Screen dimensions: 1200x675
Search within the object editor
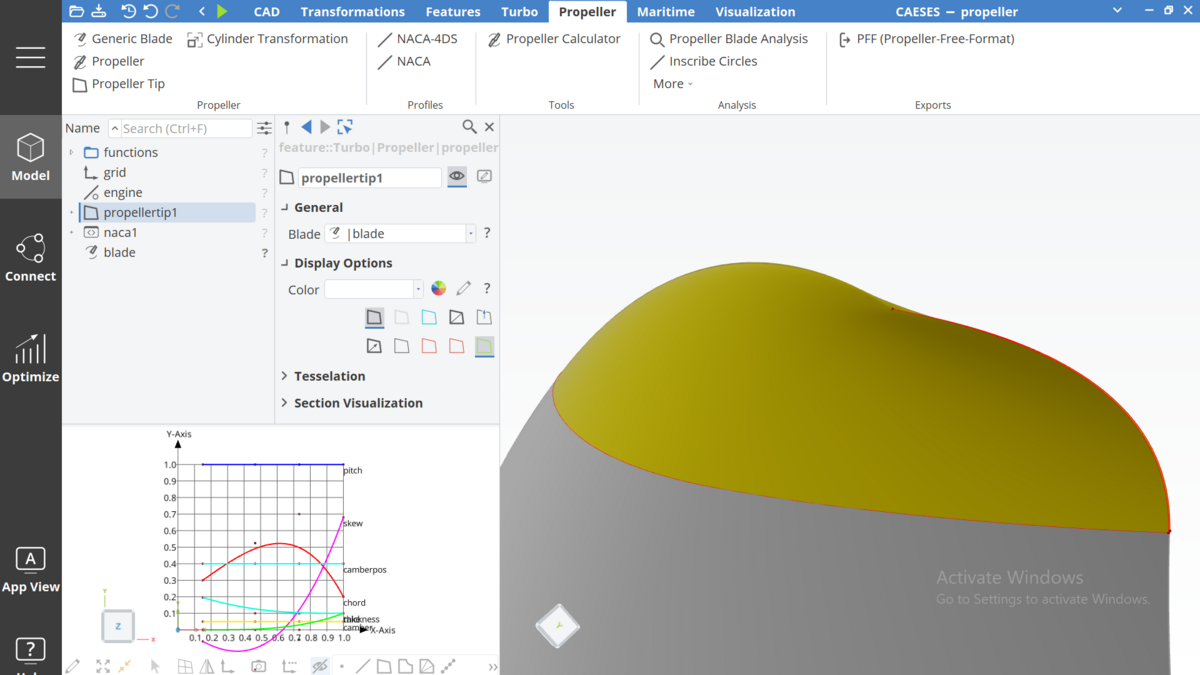click(469, 127)
